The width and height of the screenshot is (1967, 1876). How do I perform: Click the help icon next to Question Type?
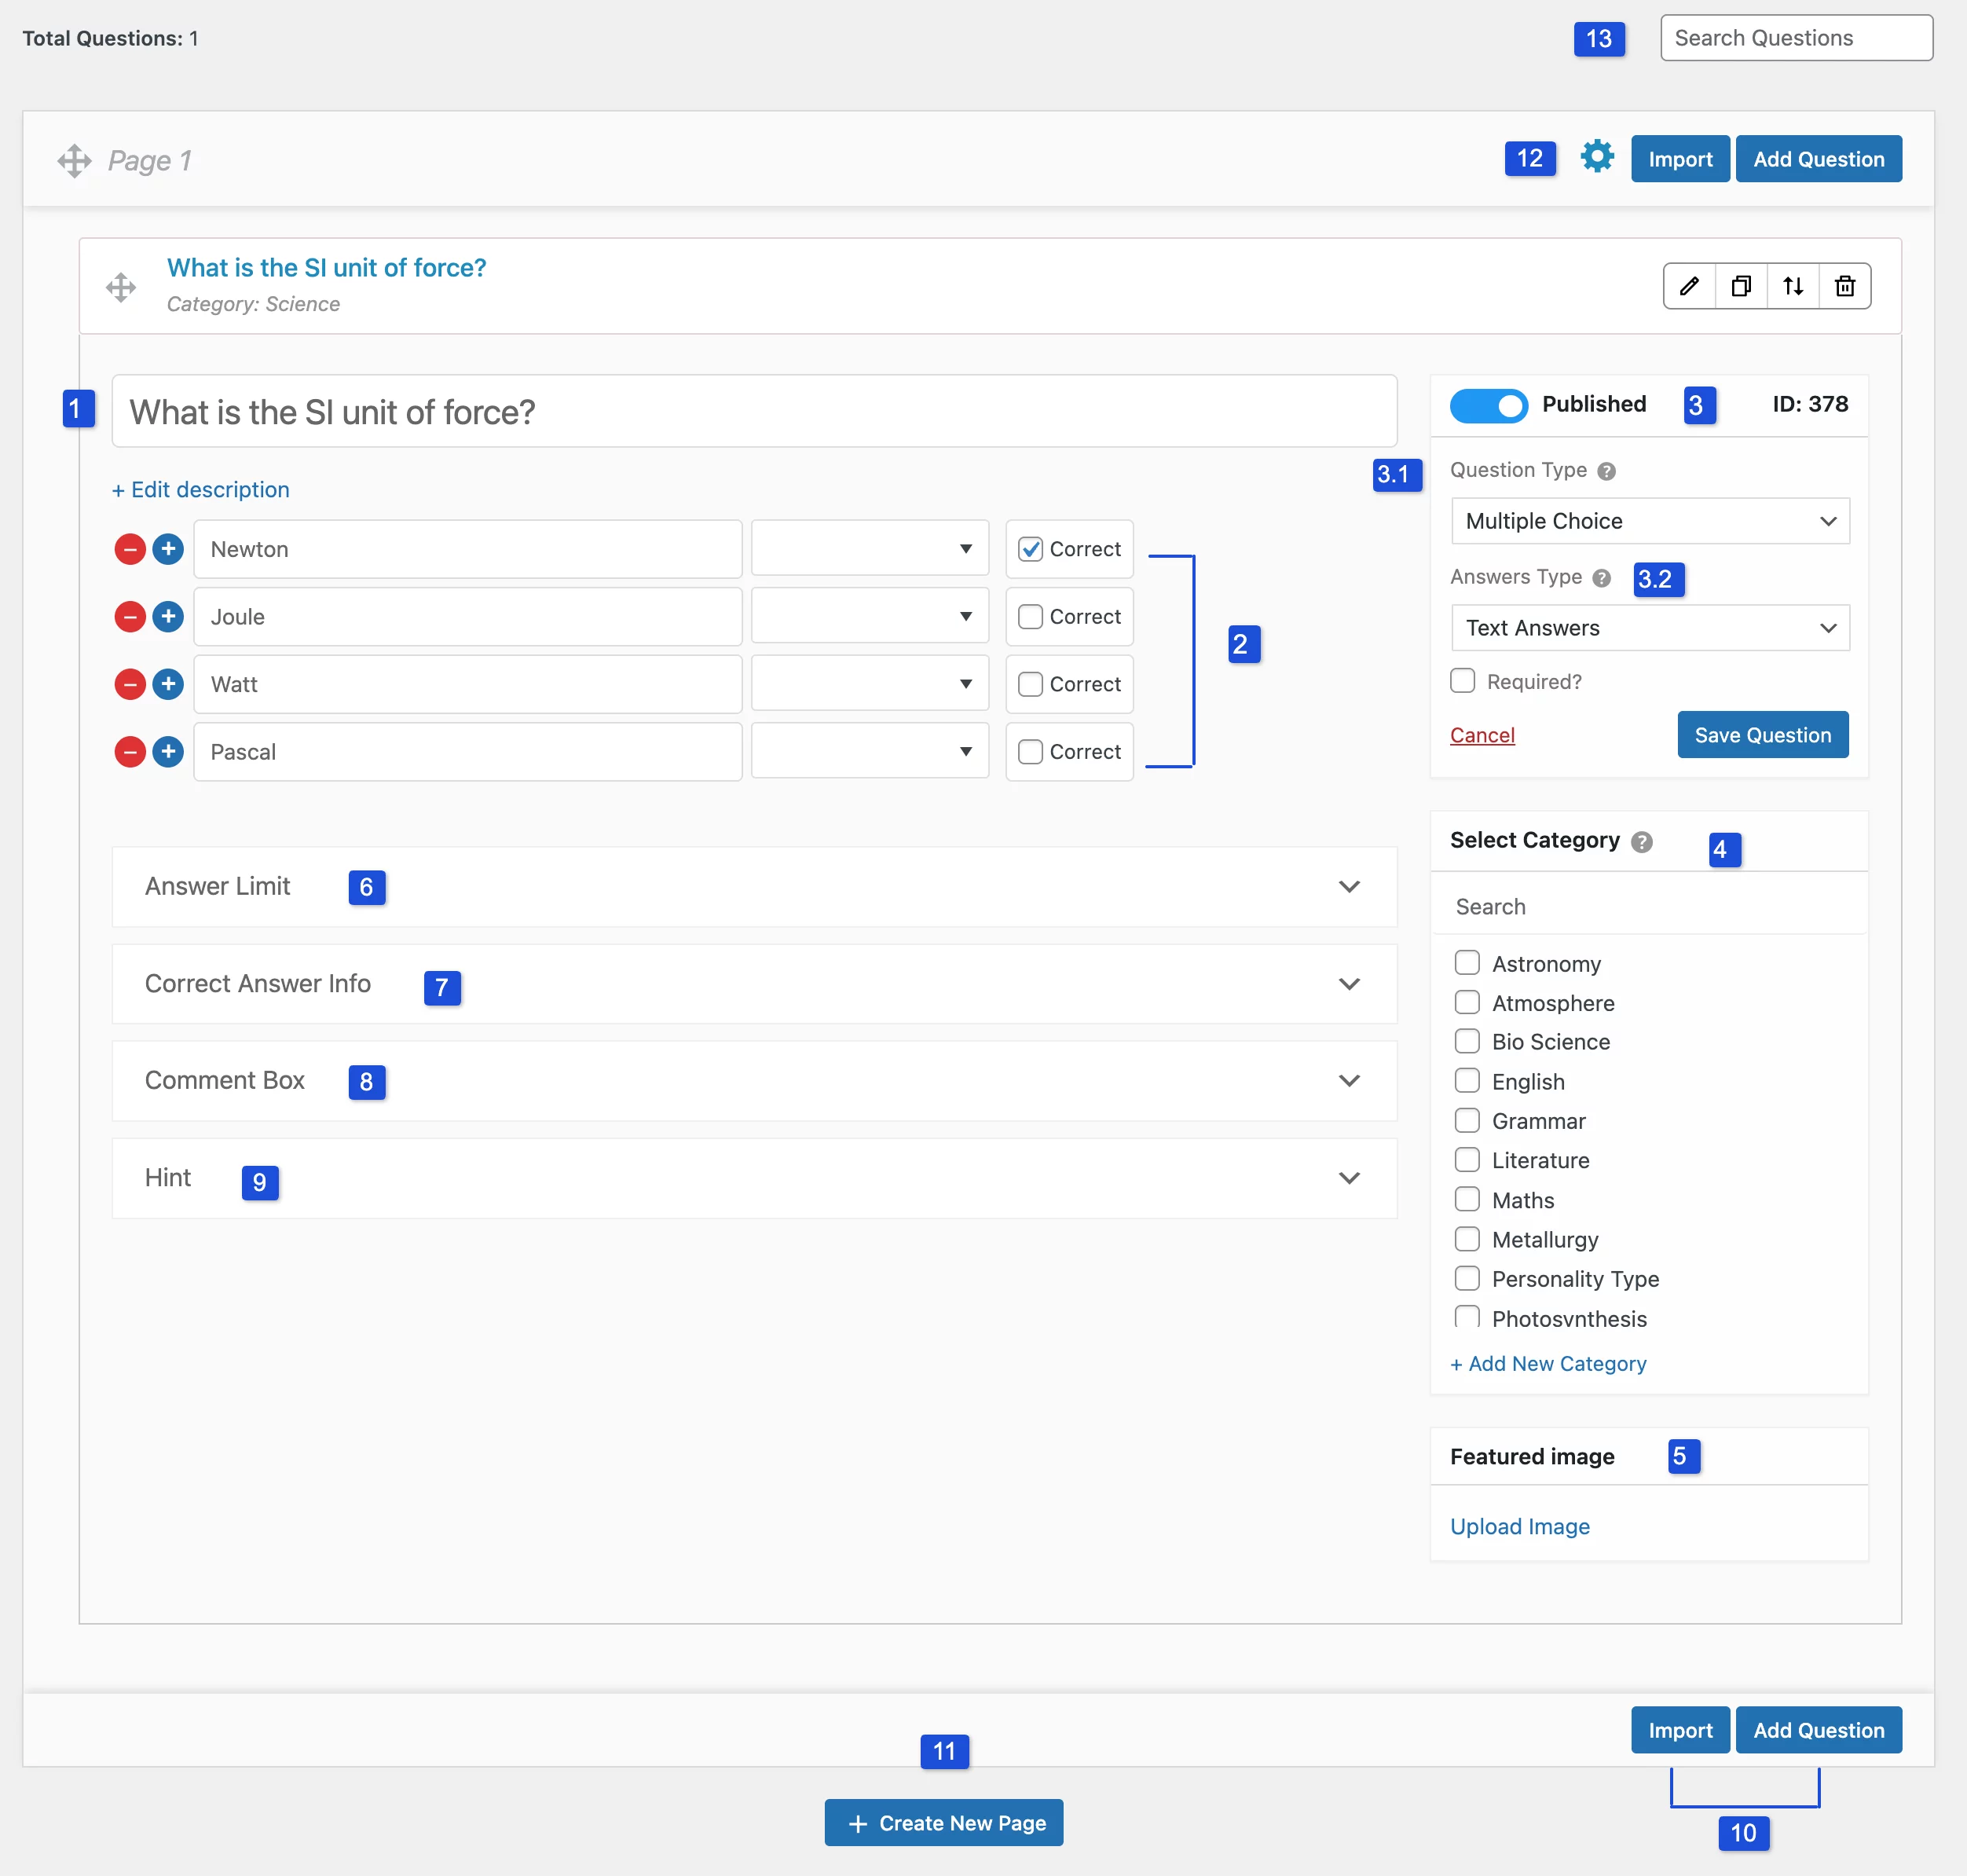point(1606,470)
